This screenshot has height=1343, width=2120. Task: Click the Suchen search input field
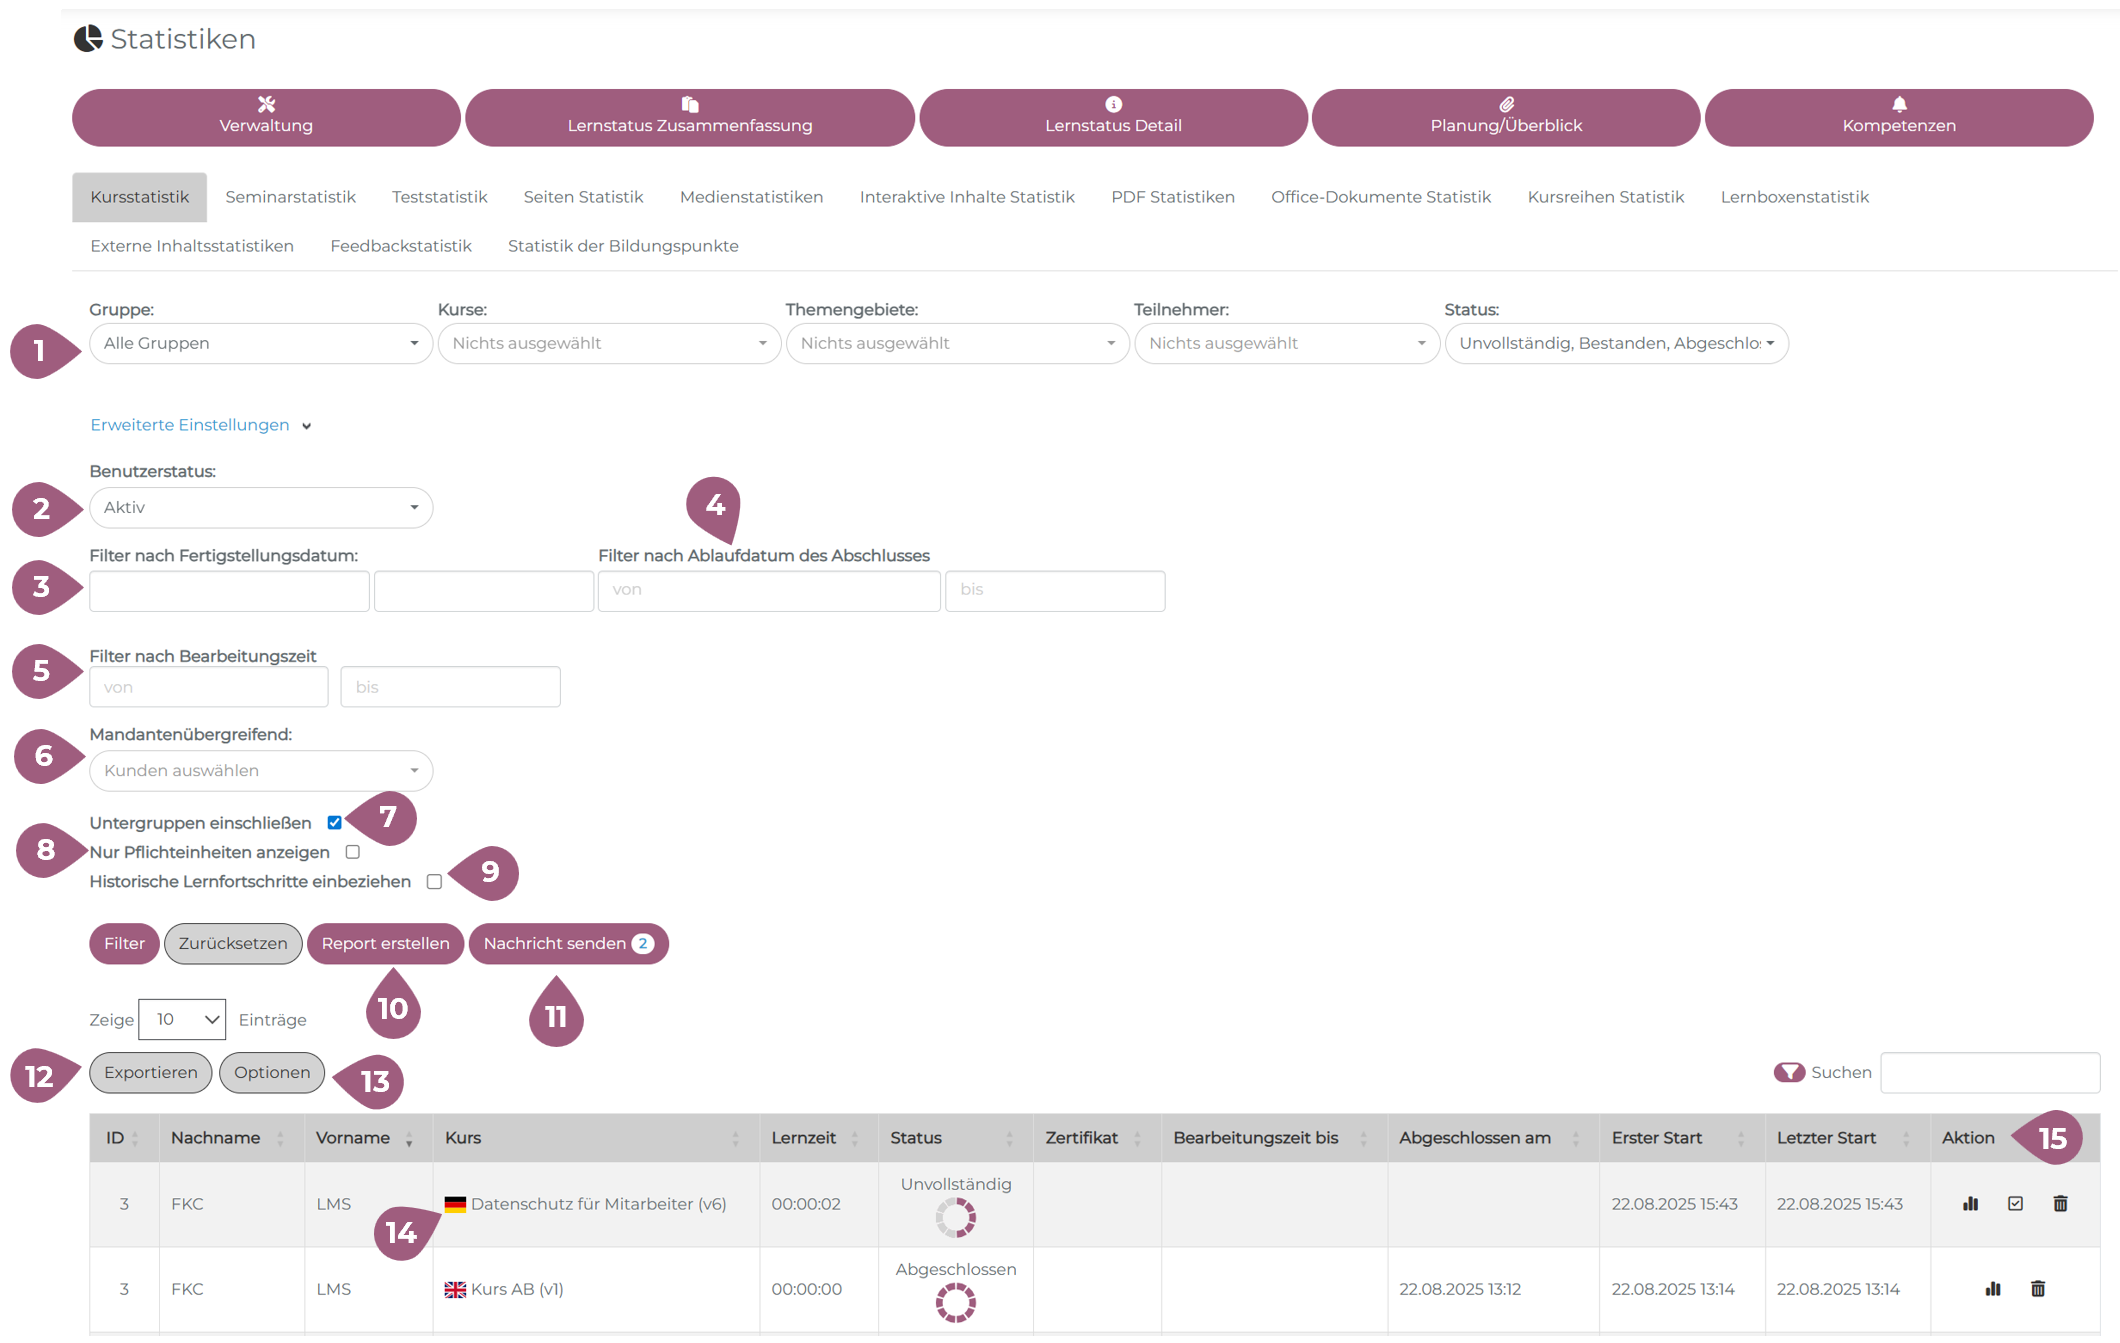pos(1989,1072)
